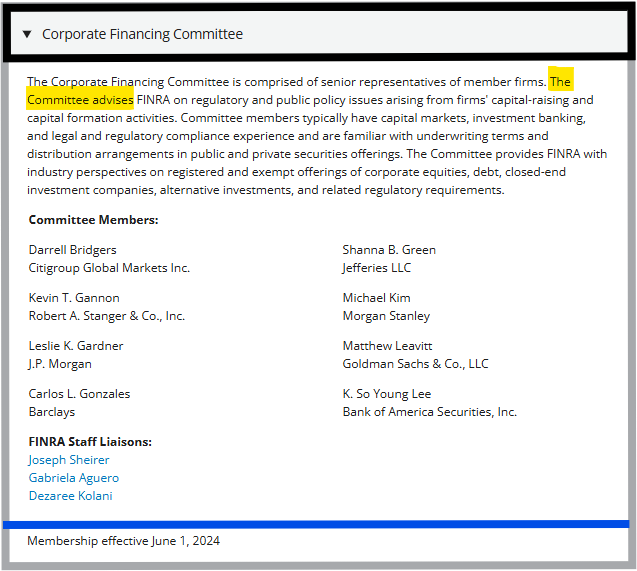Click highlighted text 'Committee advises'

click(80, 100)
